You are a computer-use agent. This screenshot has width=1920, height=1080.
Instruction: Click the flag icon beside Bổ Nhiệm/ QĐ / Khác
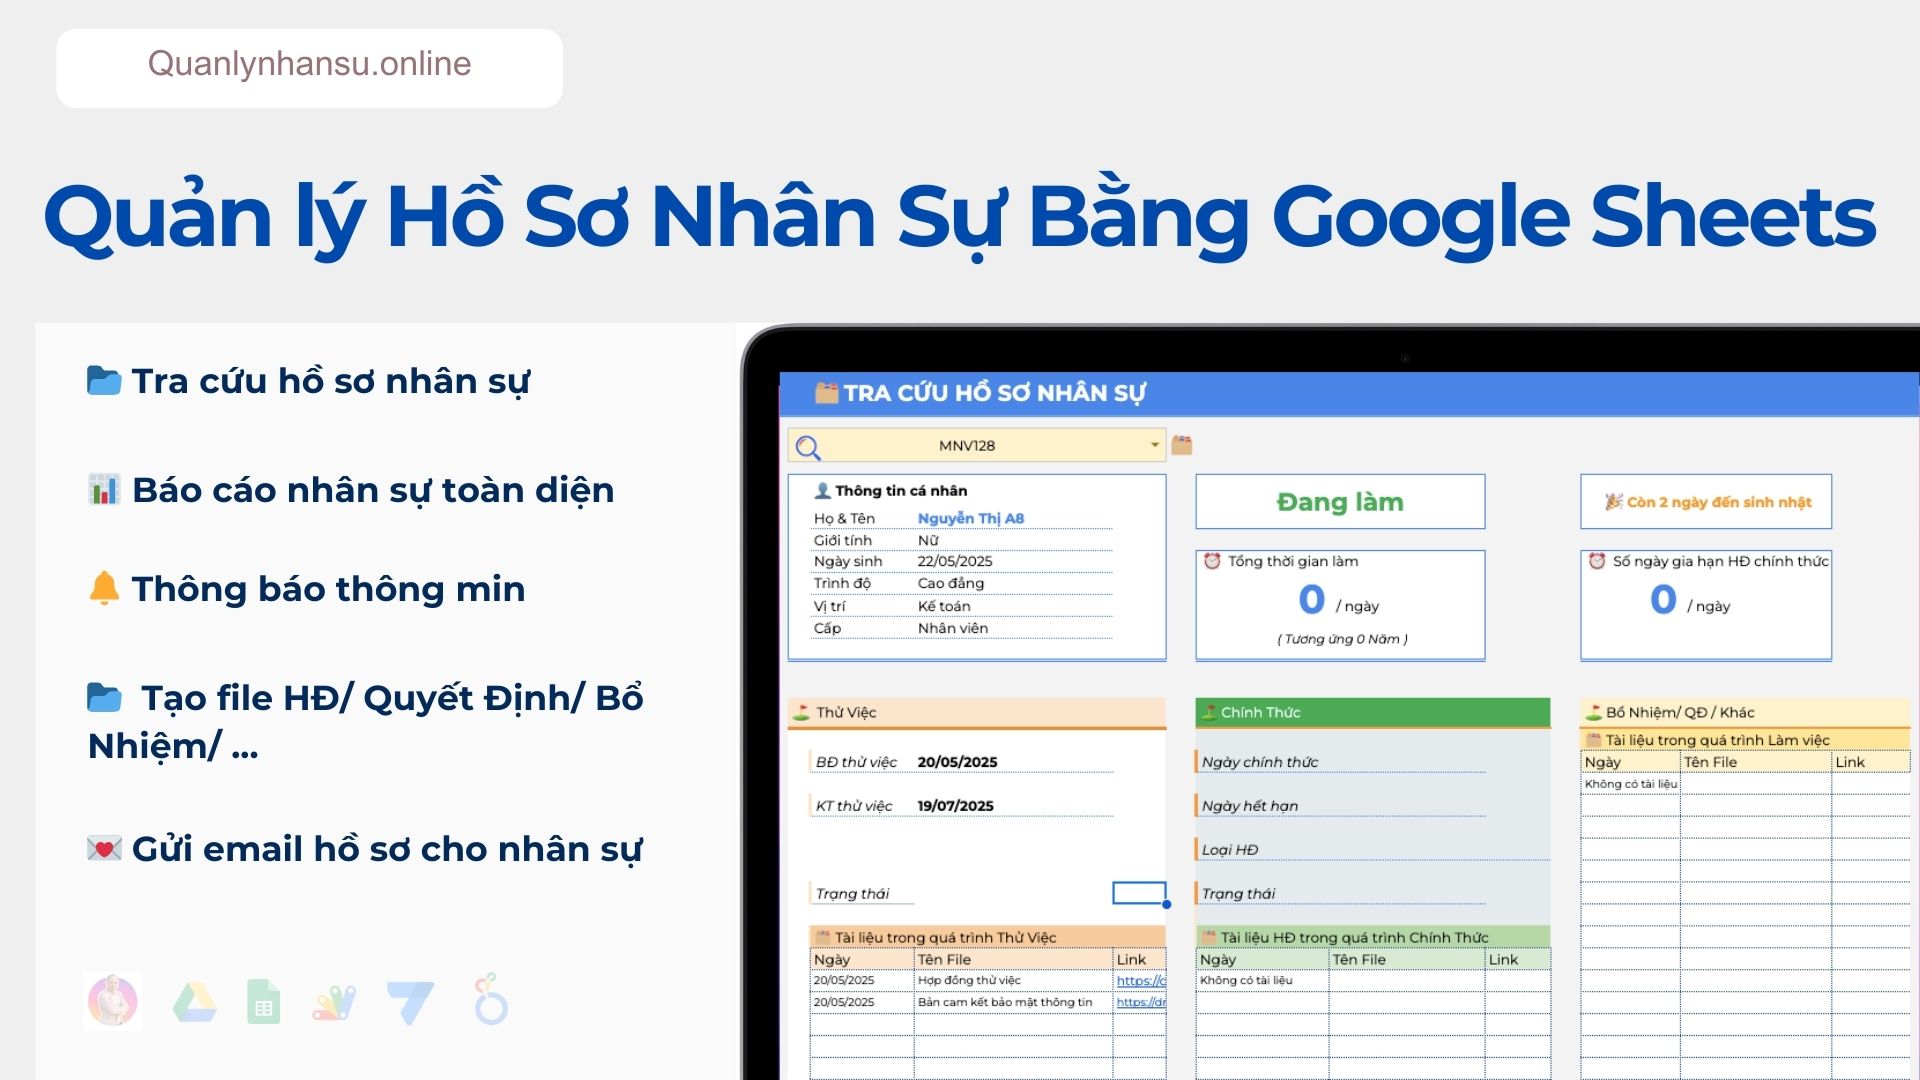point(1593,712)
